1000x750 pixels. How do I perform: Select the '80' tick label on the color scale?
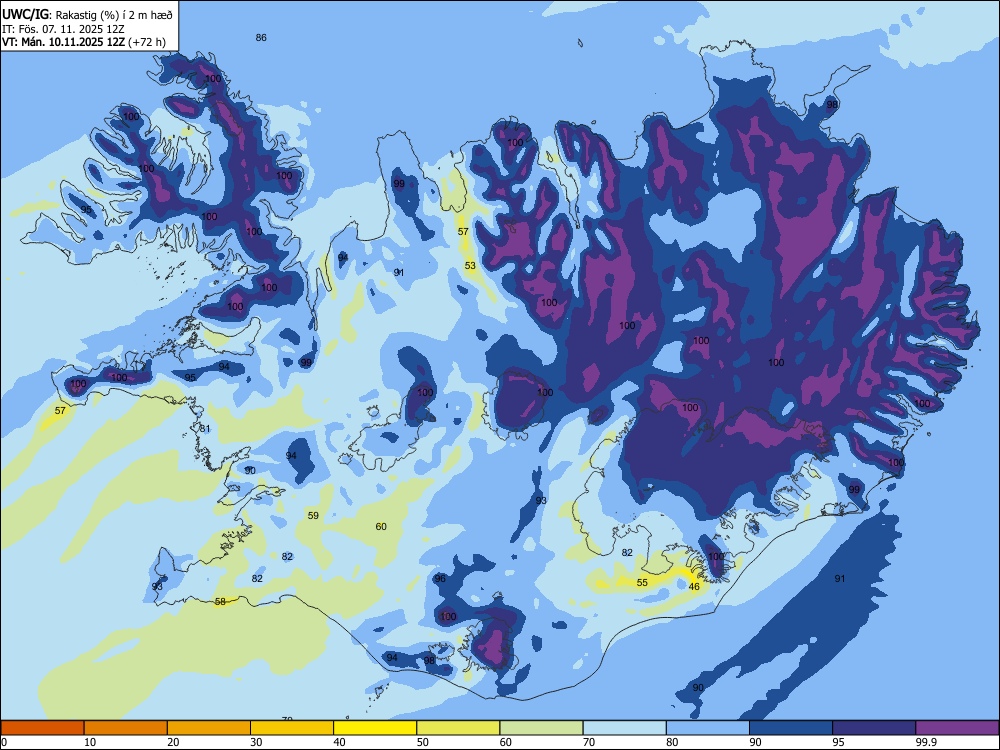(x=672, y=742)
